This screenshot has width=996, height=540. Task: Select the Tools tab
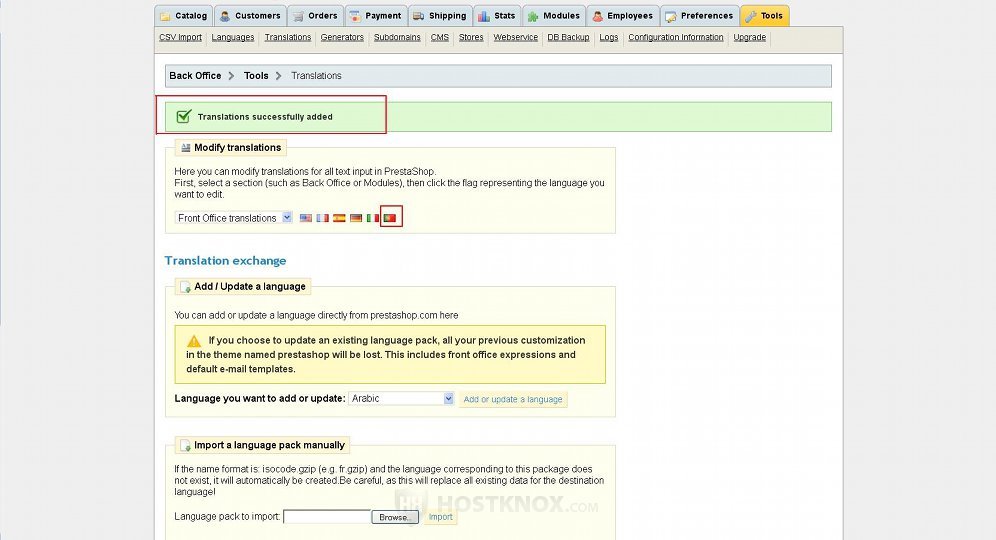point(765,16)
